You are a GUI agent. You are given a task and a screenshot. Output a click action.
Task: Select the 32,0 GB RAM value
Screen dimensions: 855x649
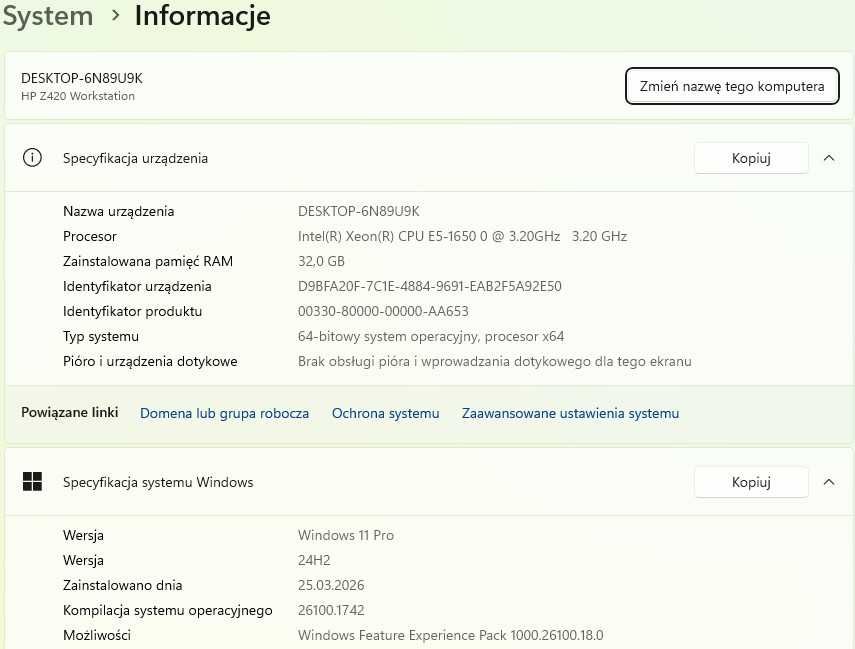[x=321, y=261]
